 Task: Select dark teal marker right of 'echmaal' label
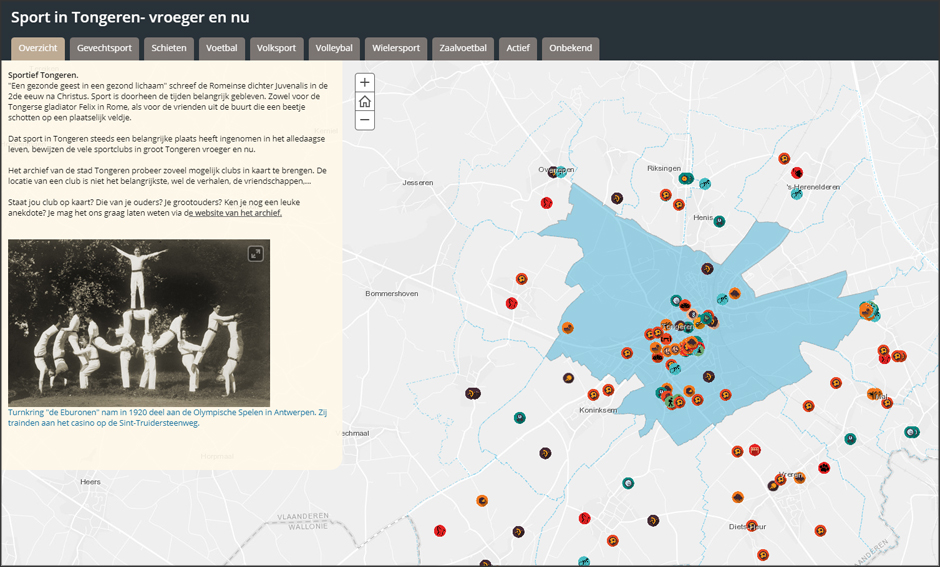pos(520,418)
